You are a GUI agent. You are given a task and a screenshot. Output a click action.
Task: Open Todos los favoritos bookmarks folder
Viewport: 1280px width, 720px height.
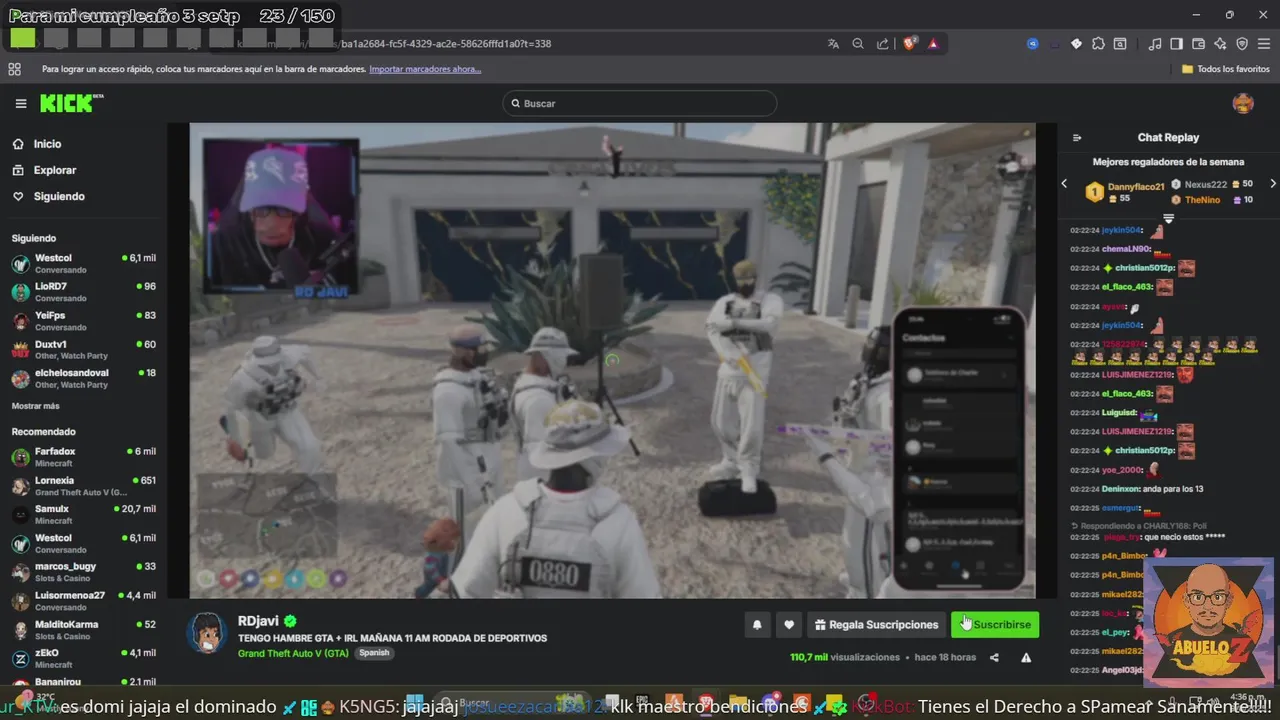pos(1226,69)
